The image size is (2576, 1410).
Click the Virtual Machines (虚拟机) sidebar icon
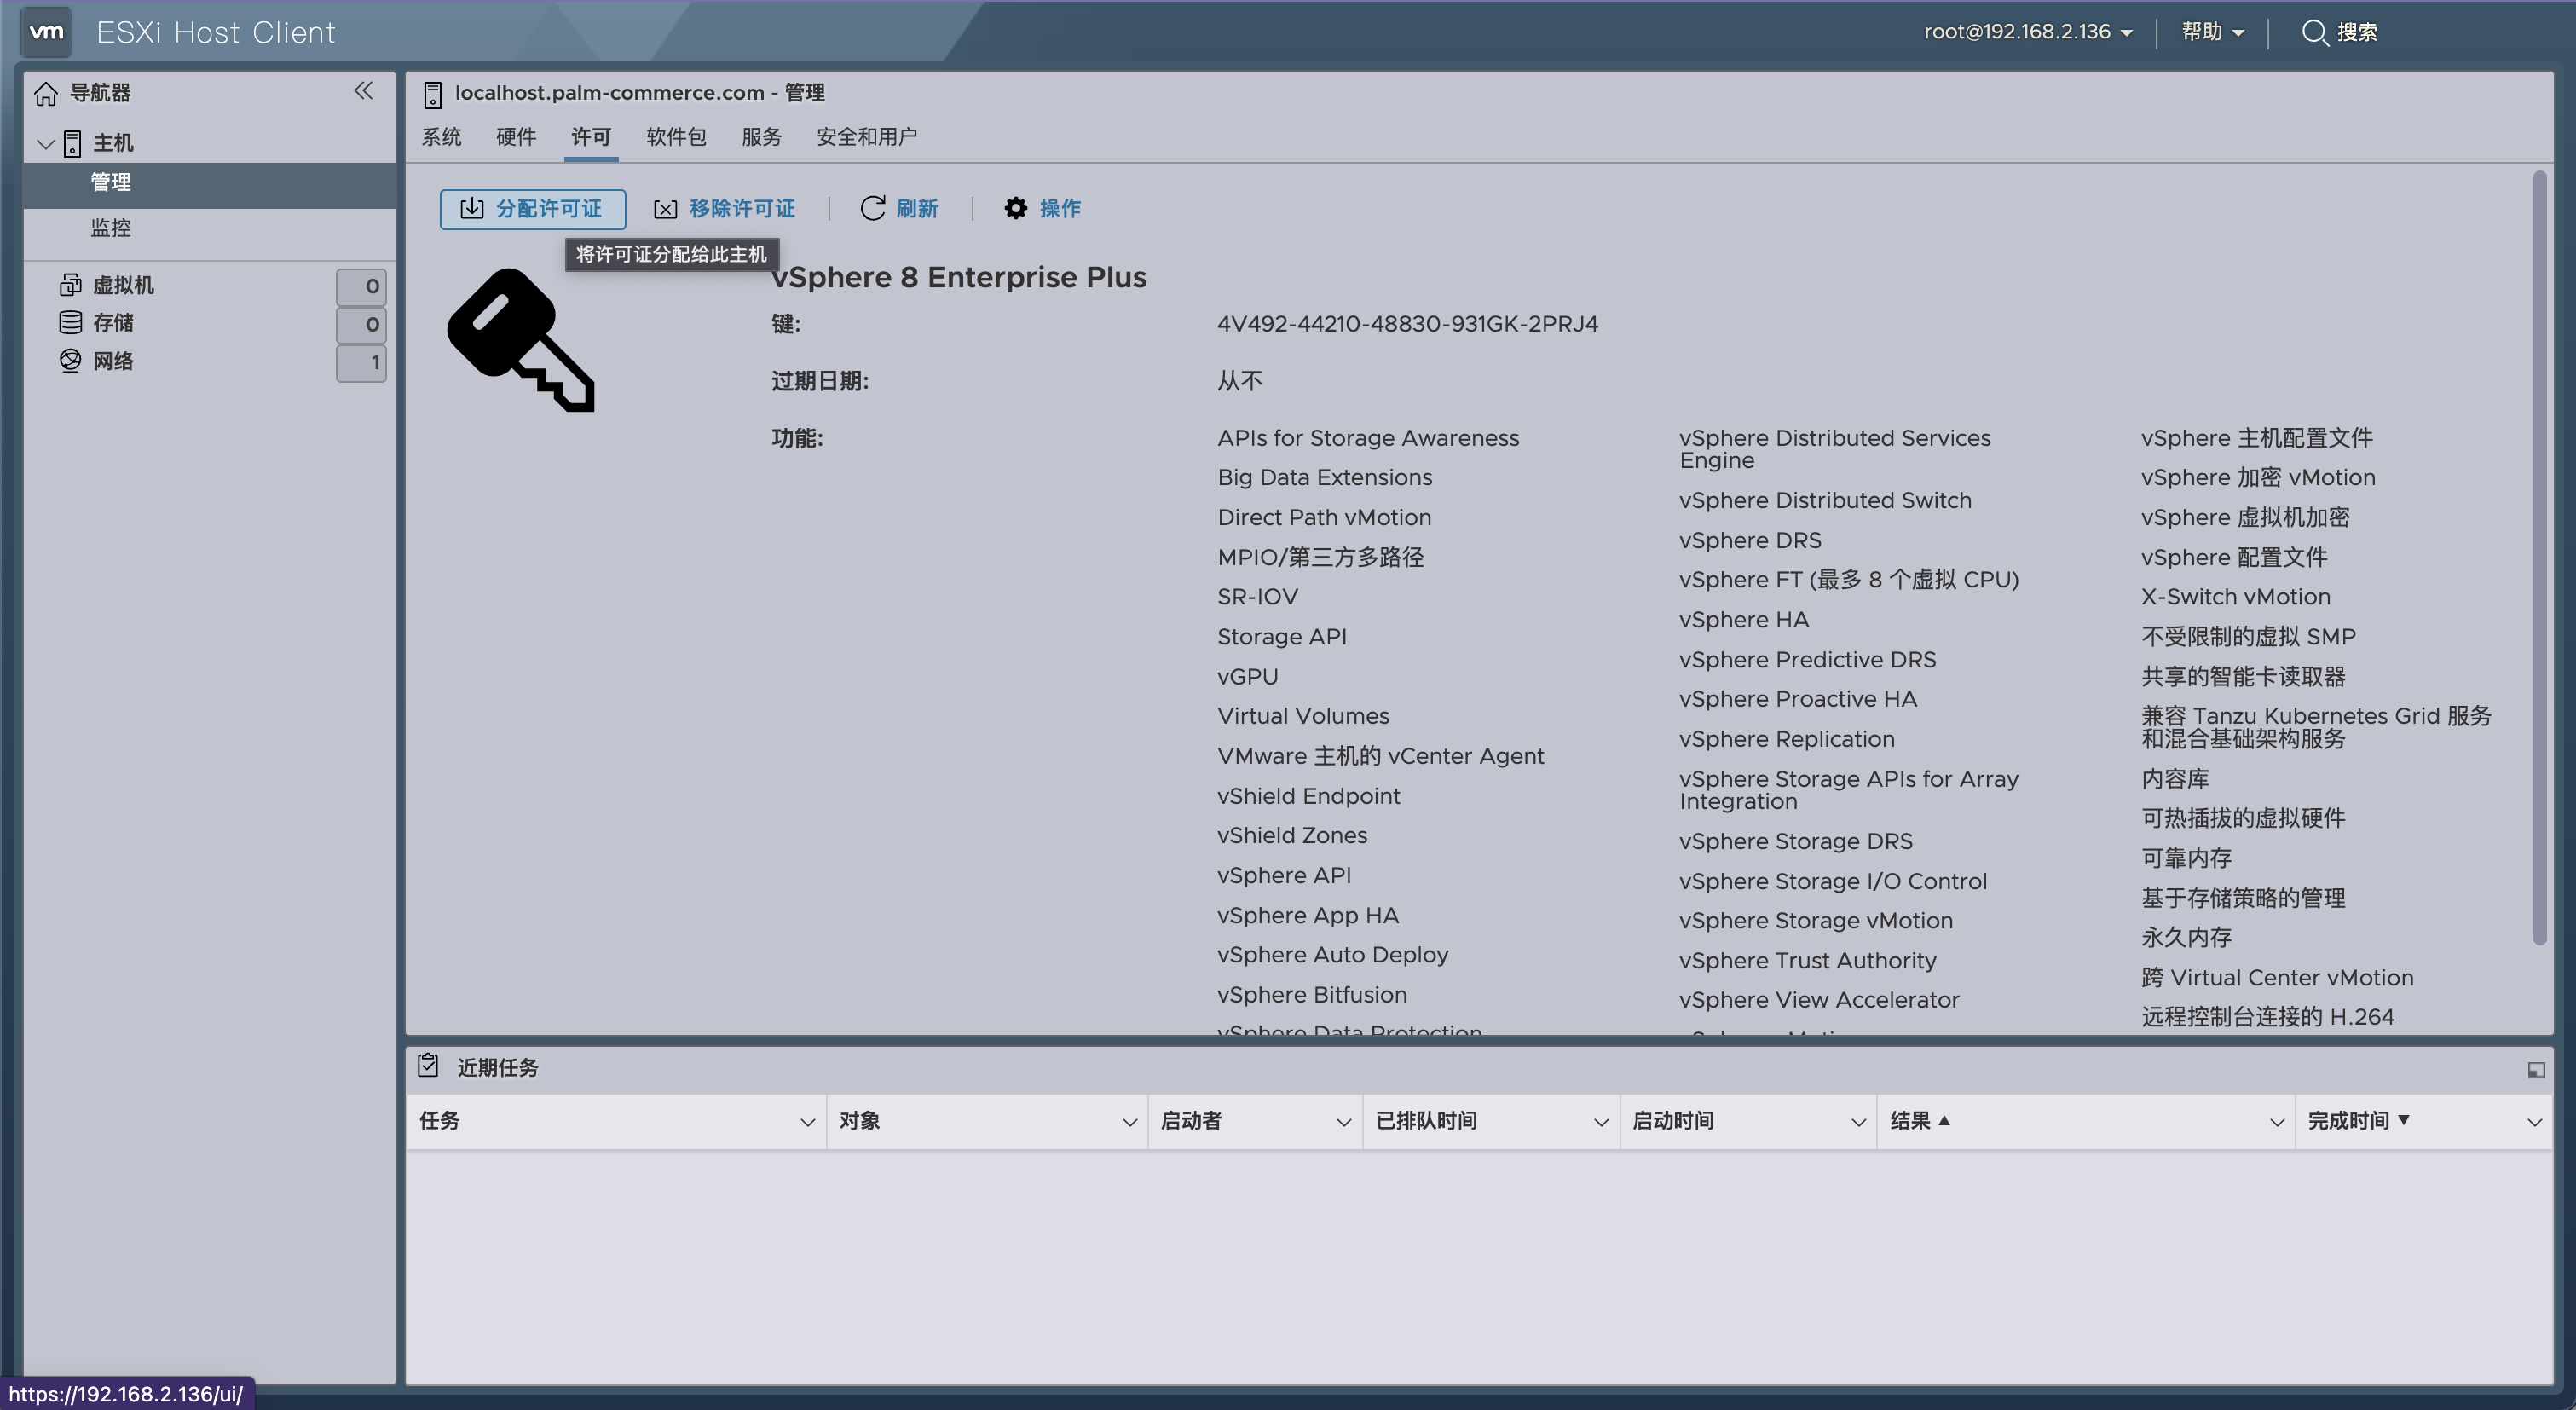click(70, 285)
